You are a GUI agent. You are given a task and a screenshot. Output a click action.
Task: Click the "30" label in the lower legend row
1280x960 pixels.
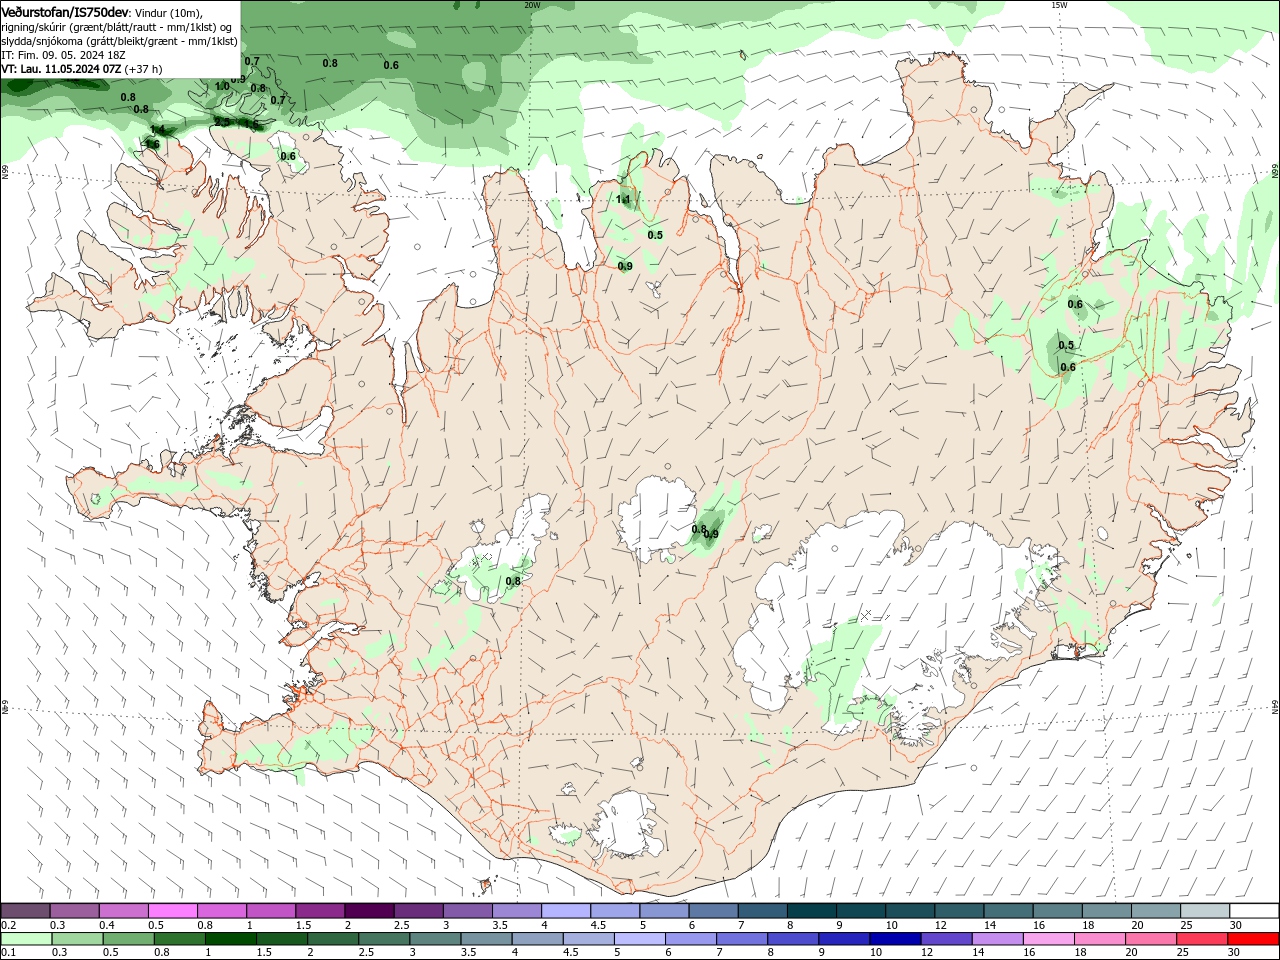tap(1233, 952)
